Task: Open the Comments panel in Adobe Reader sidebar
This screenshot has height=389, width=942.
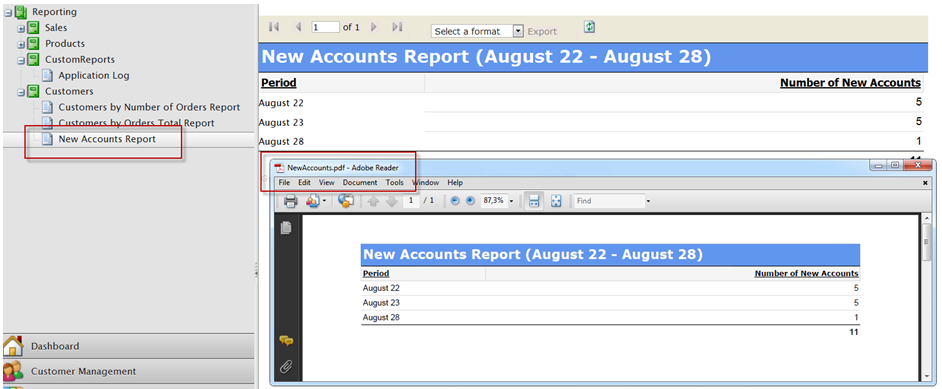Action: [x=287, y=341]
